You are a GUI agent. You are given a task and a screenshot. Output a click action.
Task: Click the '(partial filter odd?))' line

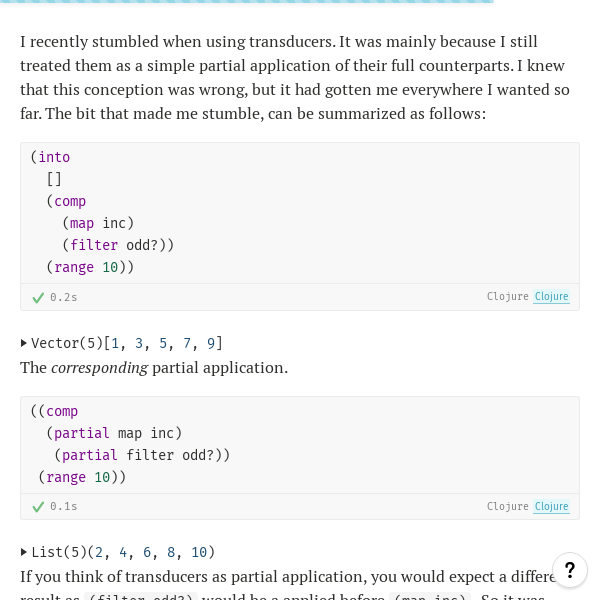point(142,455)
